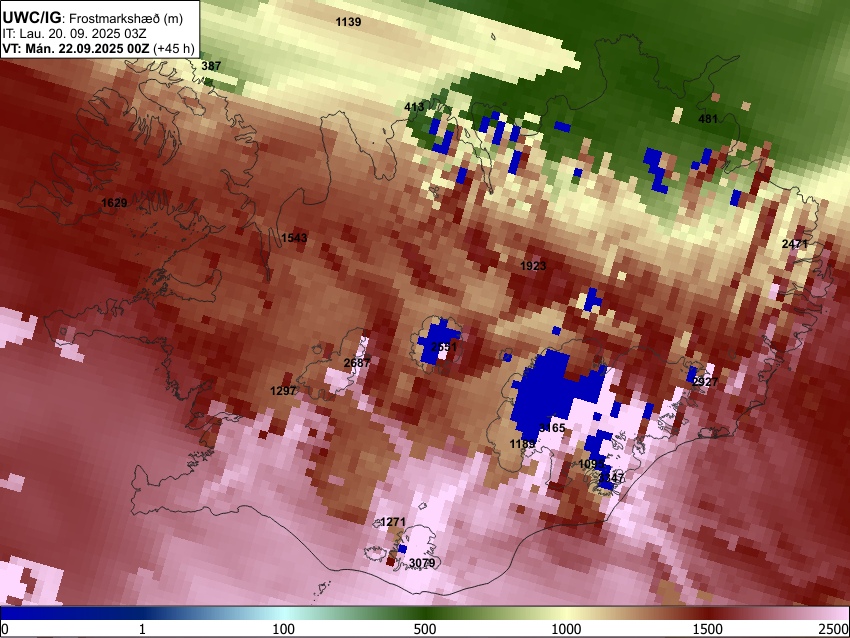Click the legend tick label 1500

707,629
